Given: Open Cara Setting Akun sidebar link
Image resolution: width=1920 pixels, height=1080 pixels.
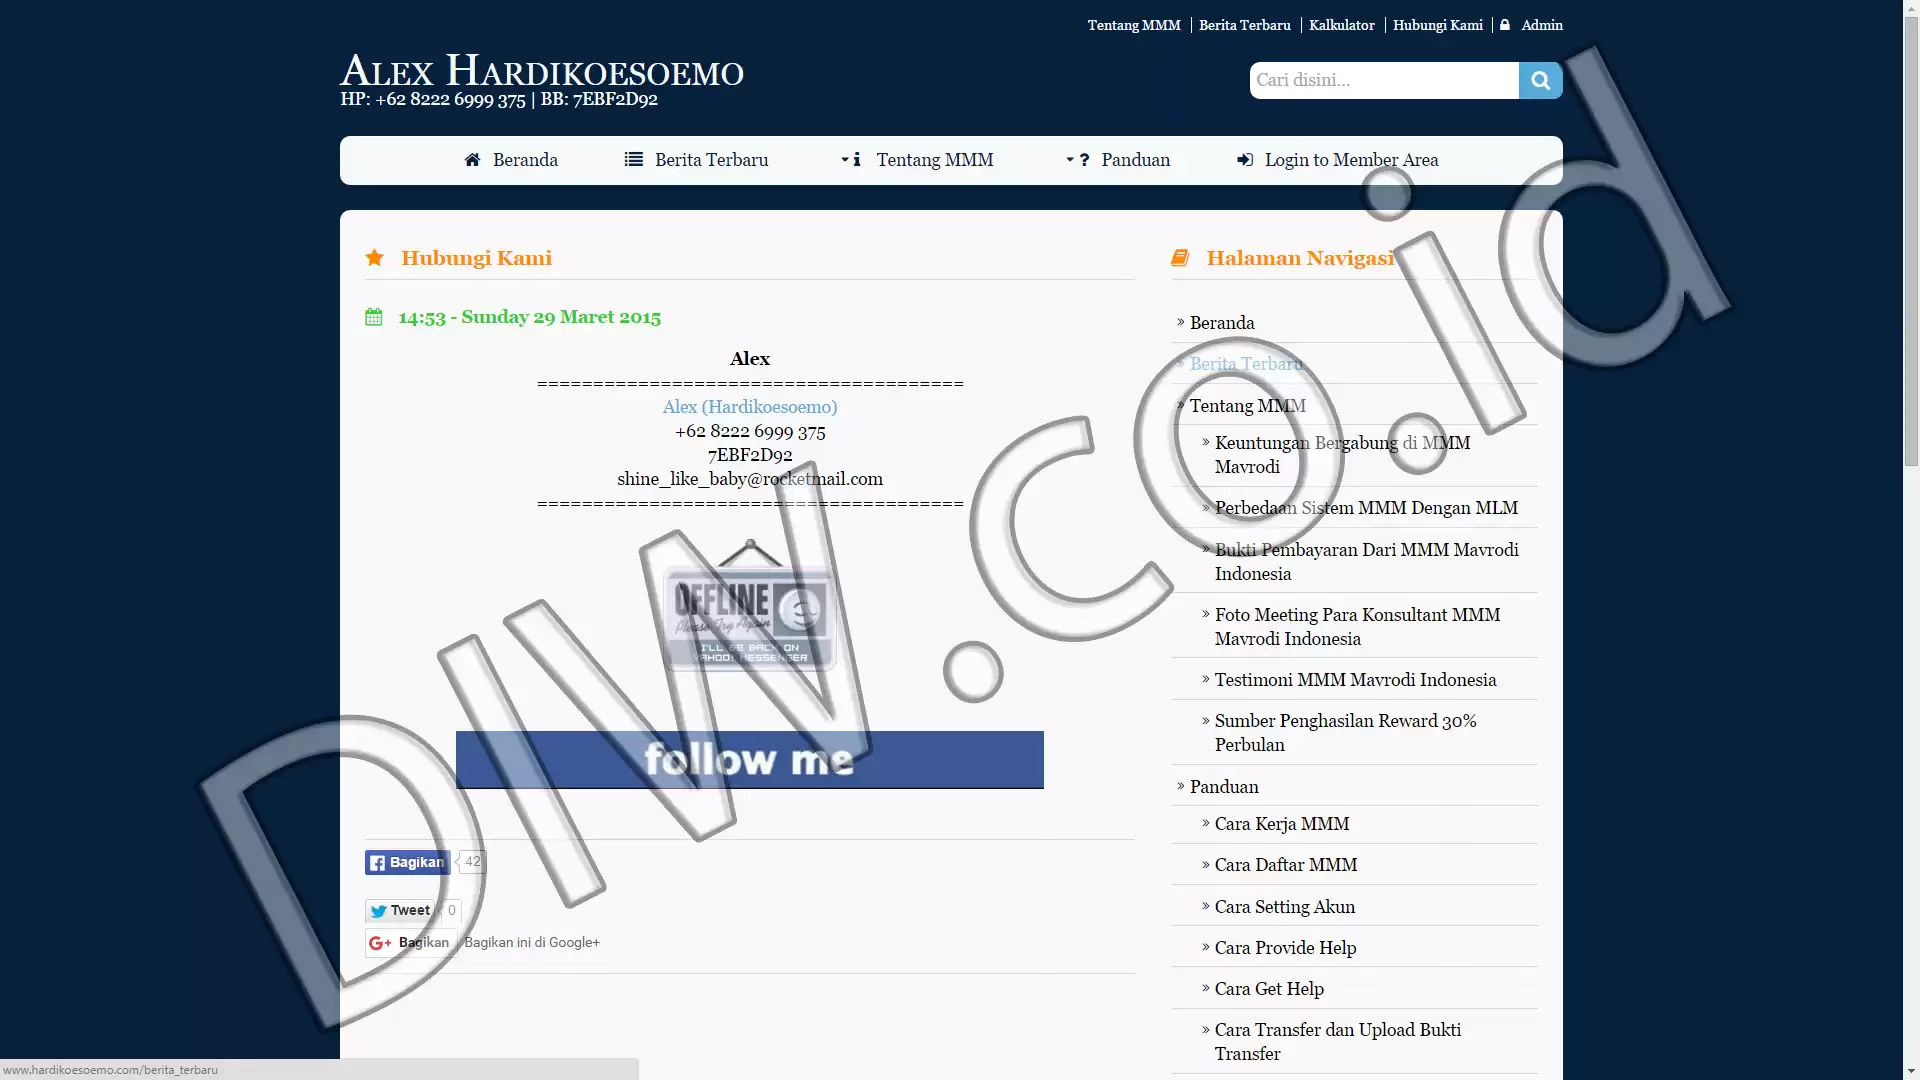Looking at the screenshot, I should coord(1285,907).
